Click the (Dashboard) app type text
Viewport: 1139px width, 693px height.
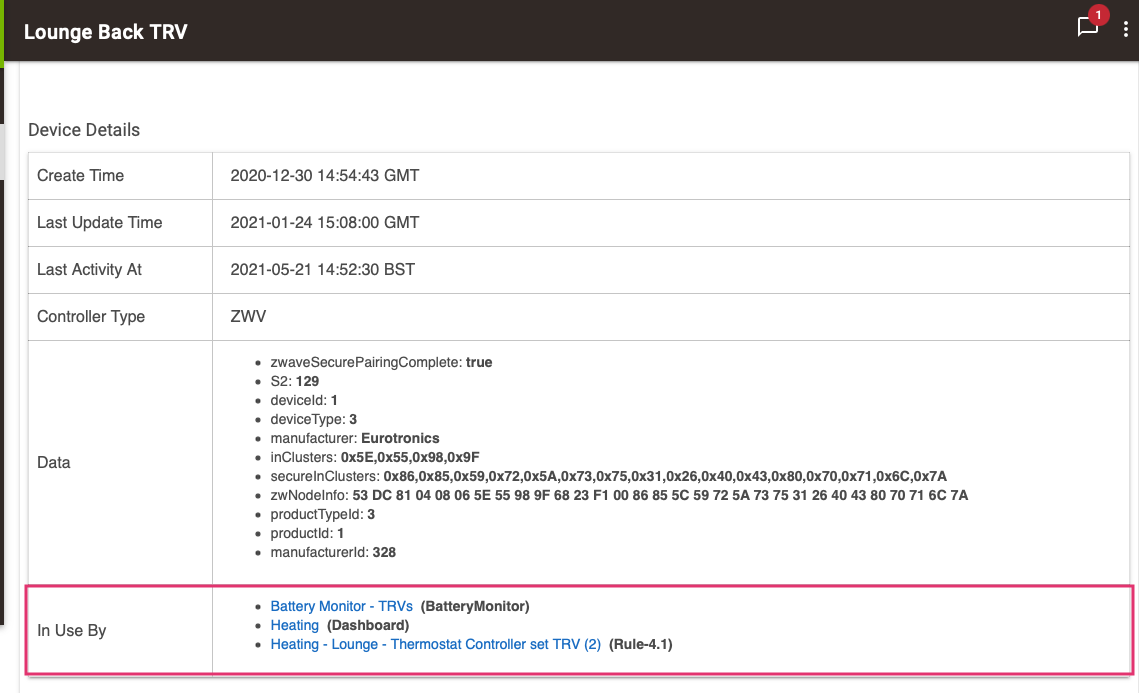point(368,625)
